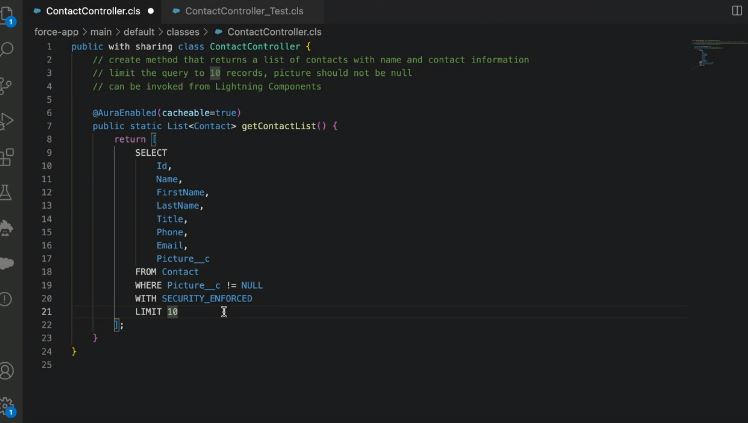Open the Explorer view in activity bar
The image size is (748, 423).
click(x=7, y=15)
